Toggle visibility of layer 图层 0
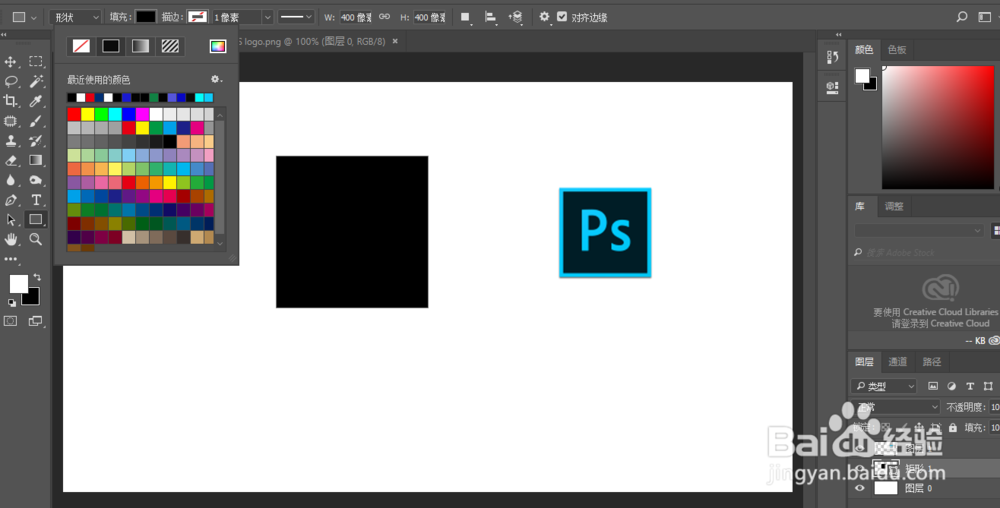The width and height of the screenshot is (1000, 508). (x=860, y=488)
